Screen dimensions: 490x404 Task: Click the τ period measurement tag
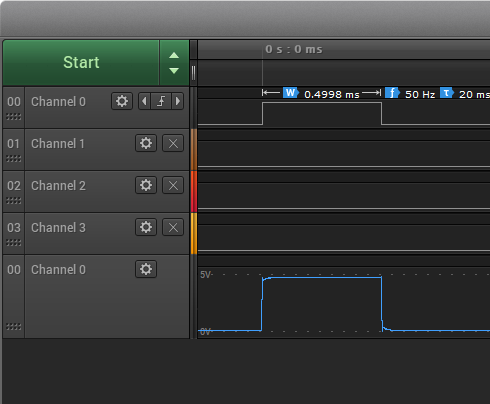(447, 93)
